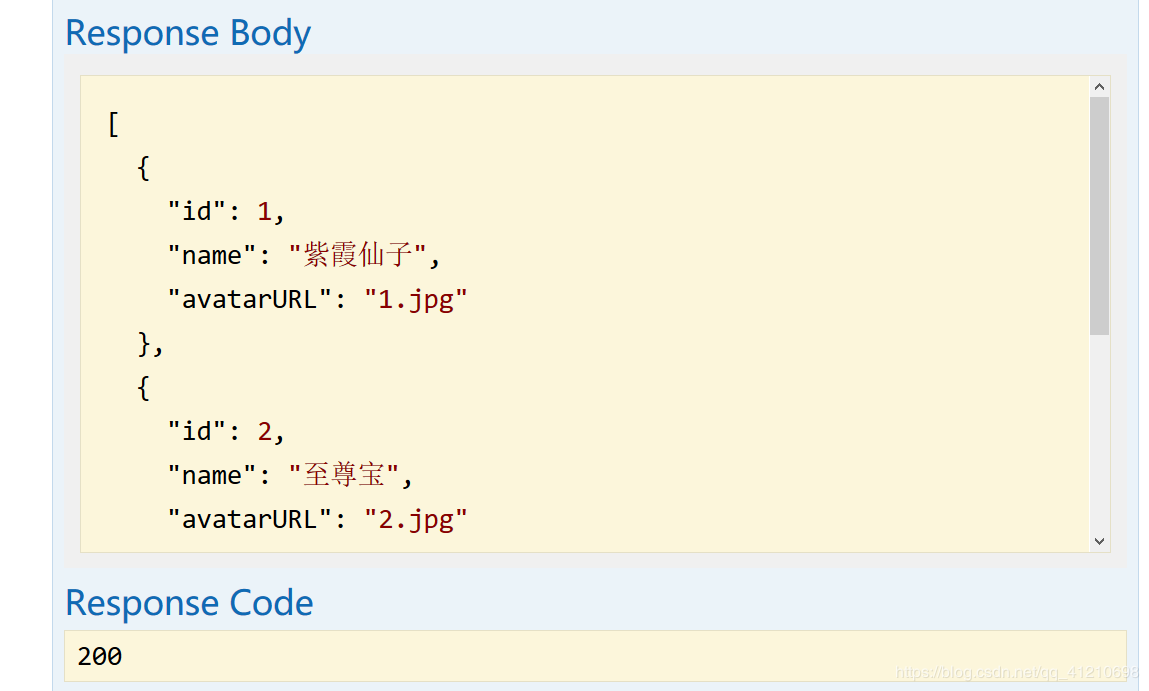The image size is (1149, 691).
Task: Click the first opening curly brace
Action: pos(144,168)
